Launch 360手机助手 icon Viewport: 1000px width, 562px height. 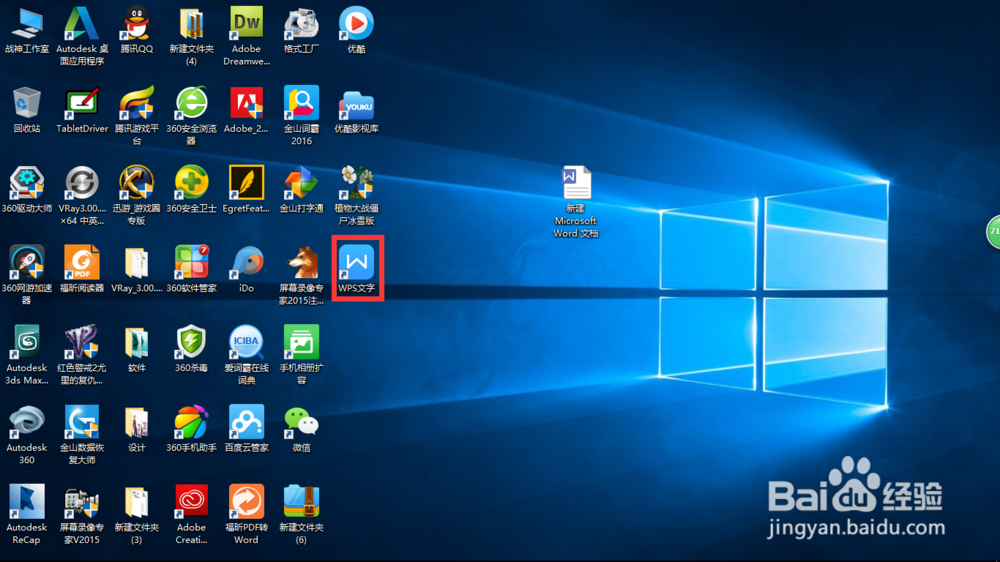pos(191,423)
